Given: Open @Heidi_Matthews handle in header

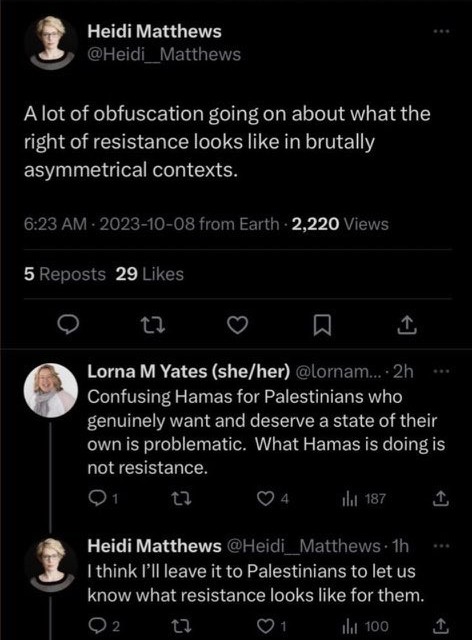Looking at the screenshot, I should 164,54.
